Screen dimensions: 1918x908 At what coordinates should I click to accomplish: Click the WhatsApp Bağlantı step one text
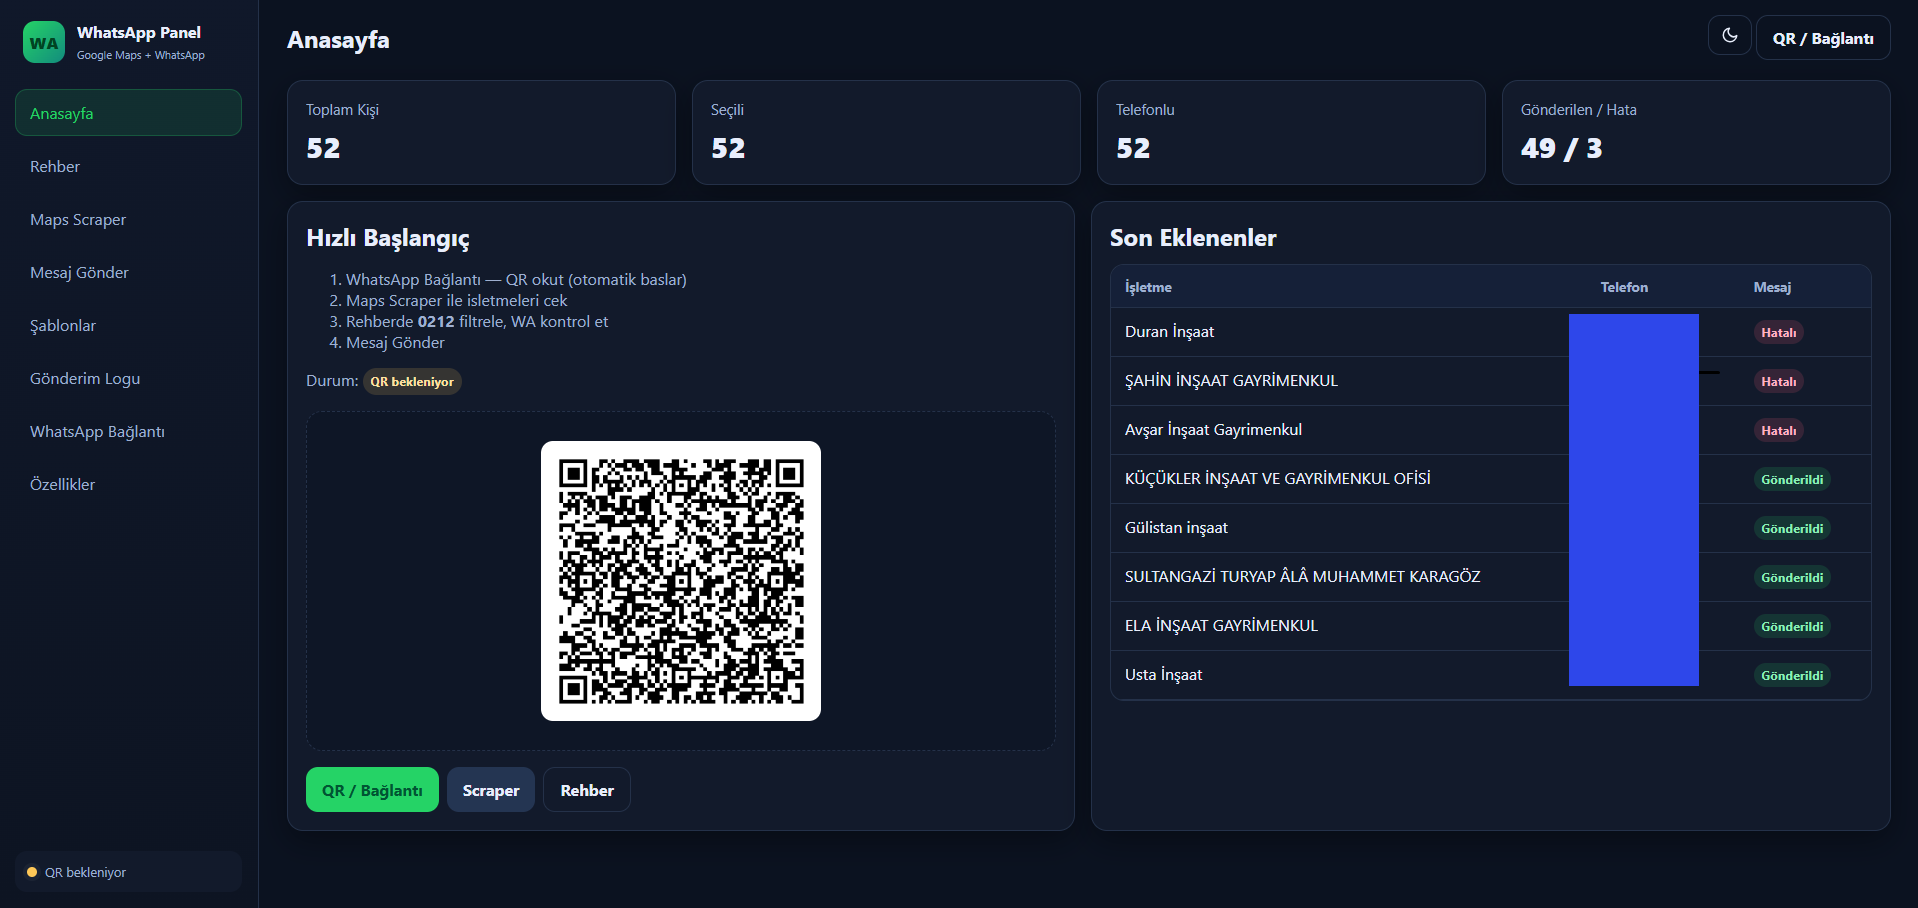pyautogui.click(x=516, y=280)
